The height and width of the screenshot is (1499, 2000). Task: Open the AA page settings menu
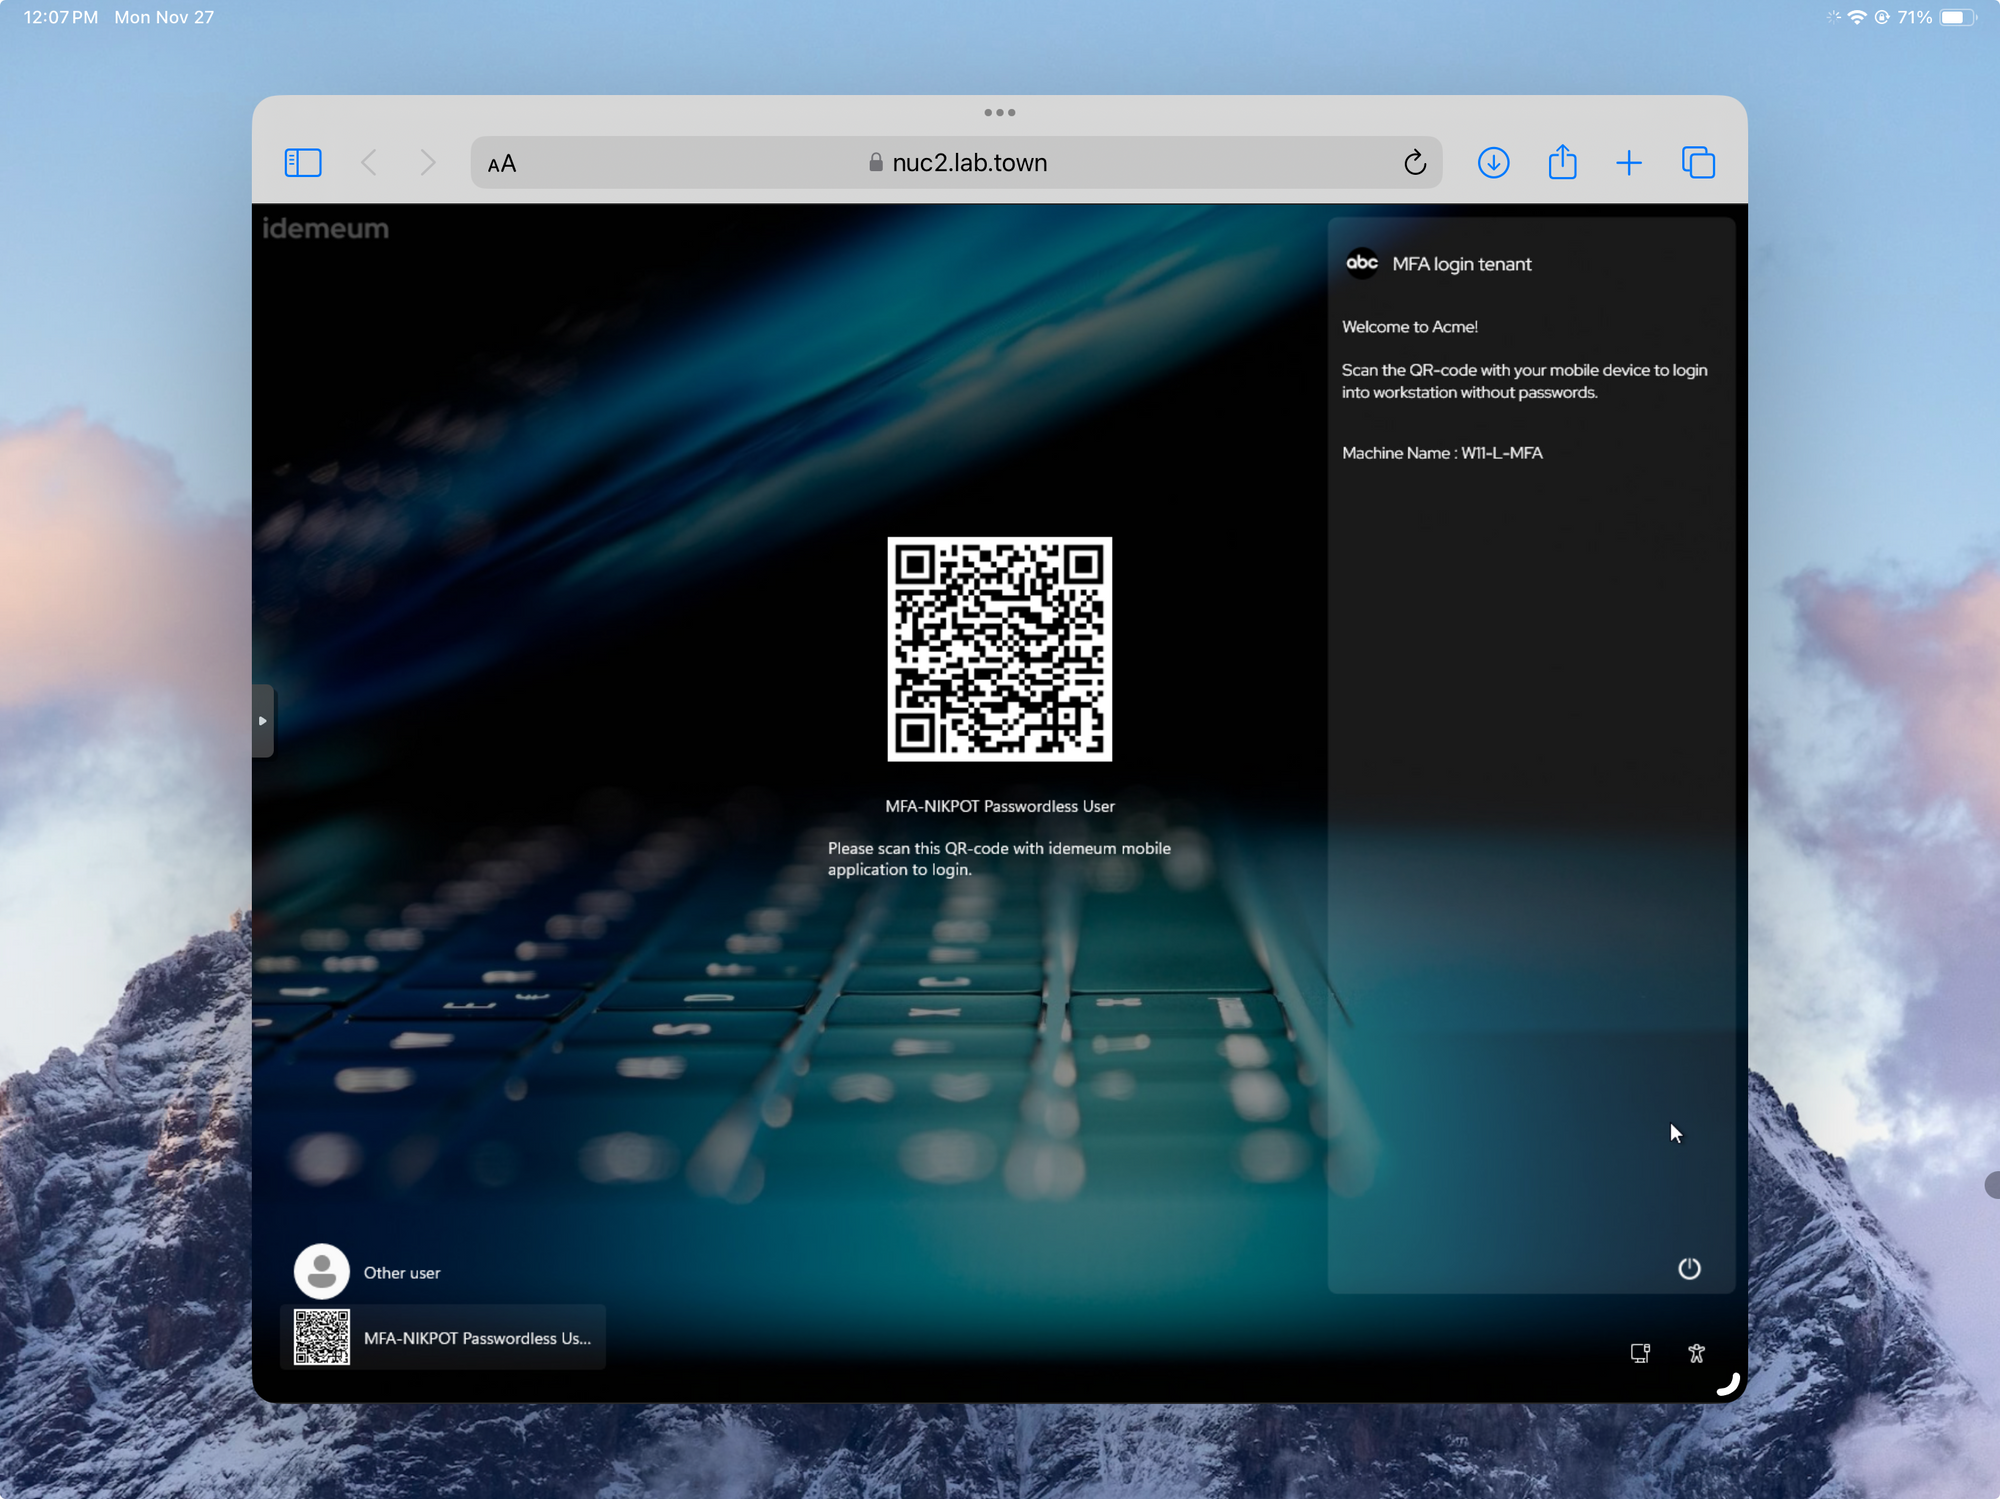502,164
